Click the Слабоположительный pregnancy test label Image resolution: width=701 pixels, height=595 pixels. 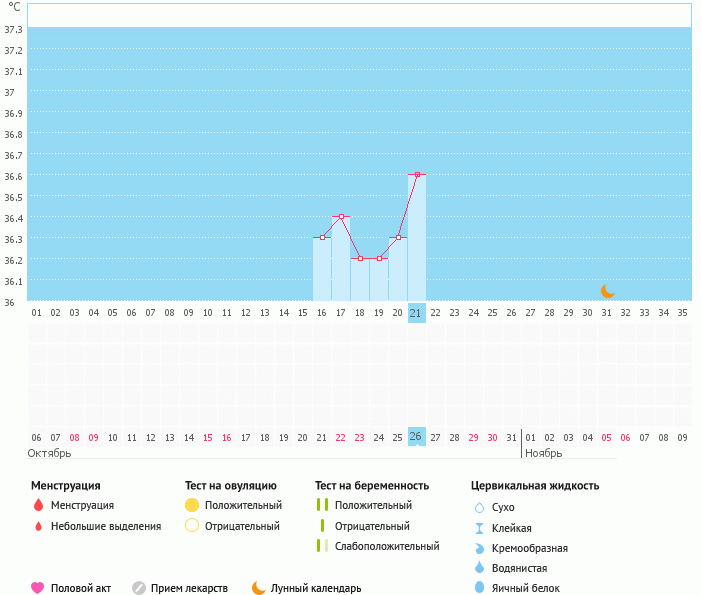[x=387, y=546]
